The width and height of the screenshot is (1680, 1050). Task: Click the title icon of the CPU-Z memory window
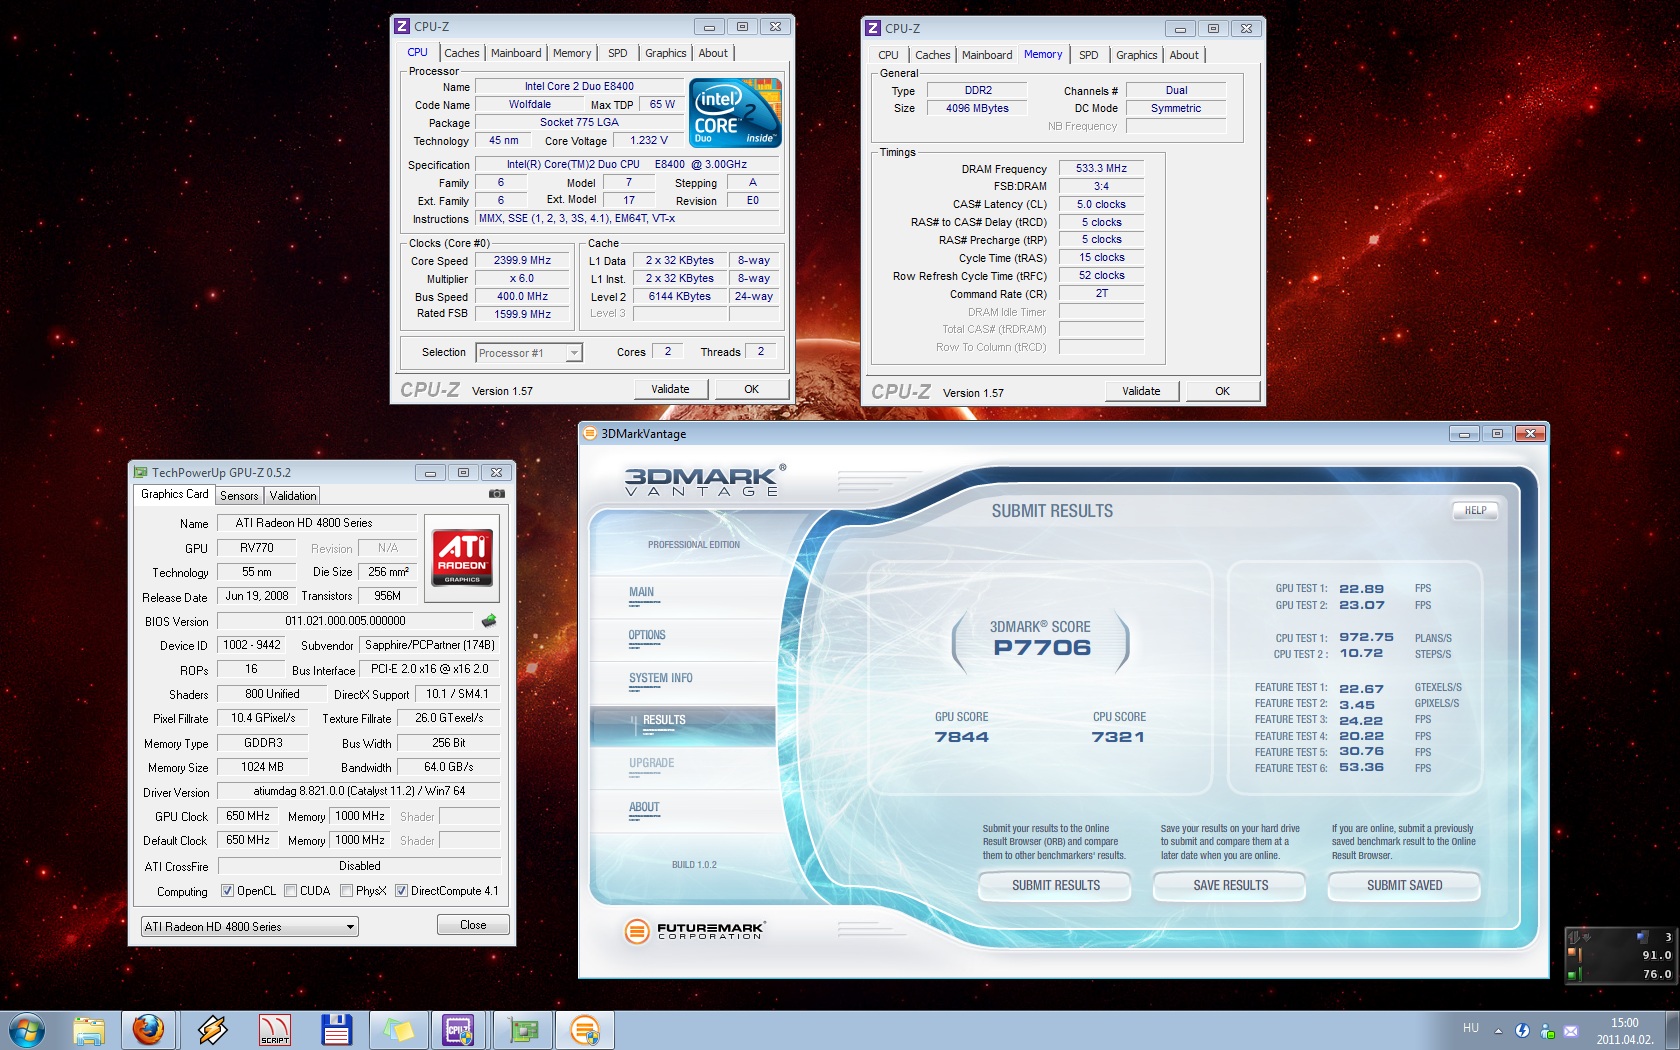point(873,29)
